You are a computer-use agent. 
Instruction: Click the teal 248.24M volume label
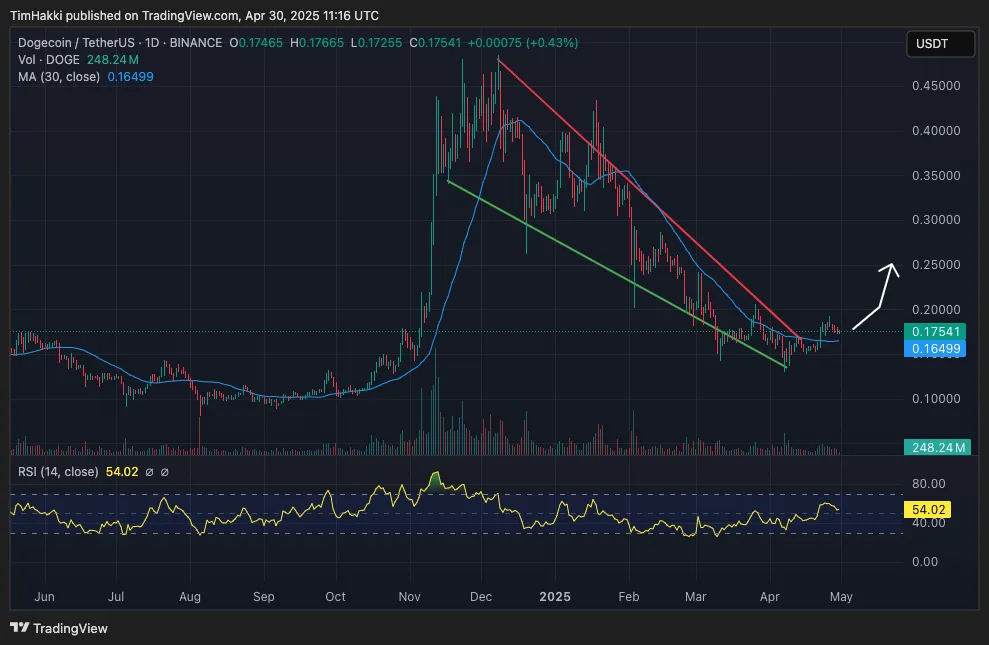[x=936, y=447]
